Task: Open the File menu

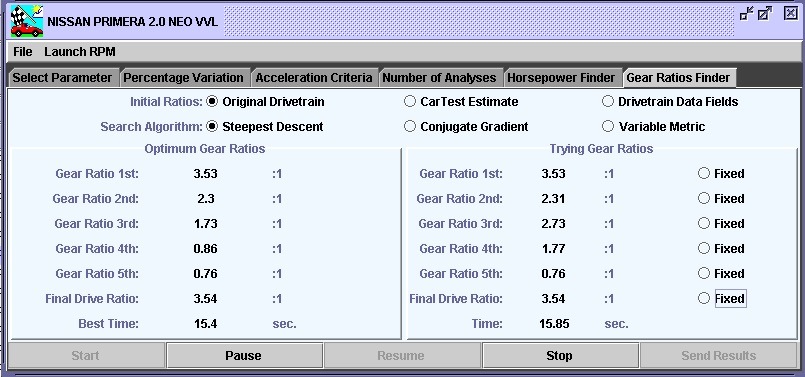Action: pos(23,52)
